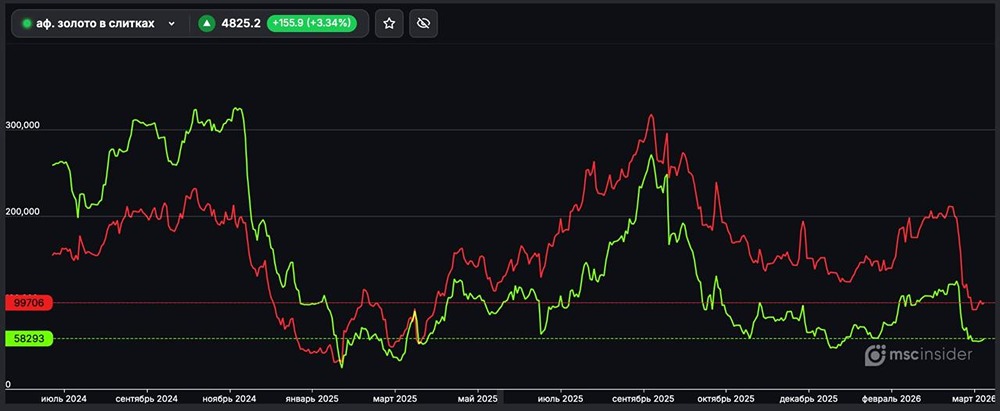Click the 300,000 value axis label
Screen dimensions: 1000x411
coord(23,126)
